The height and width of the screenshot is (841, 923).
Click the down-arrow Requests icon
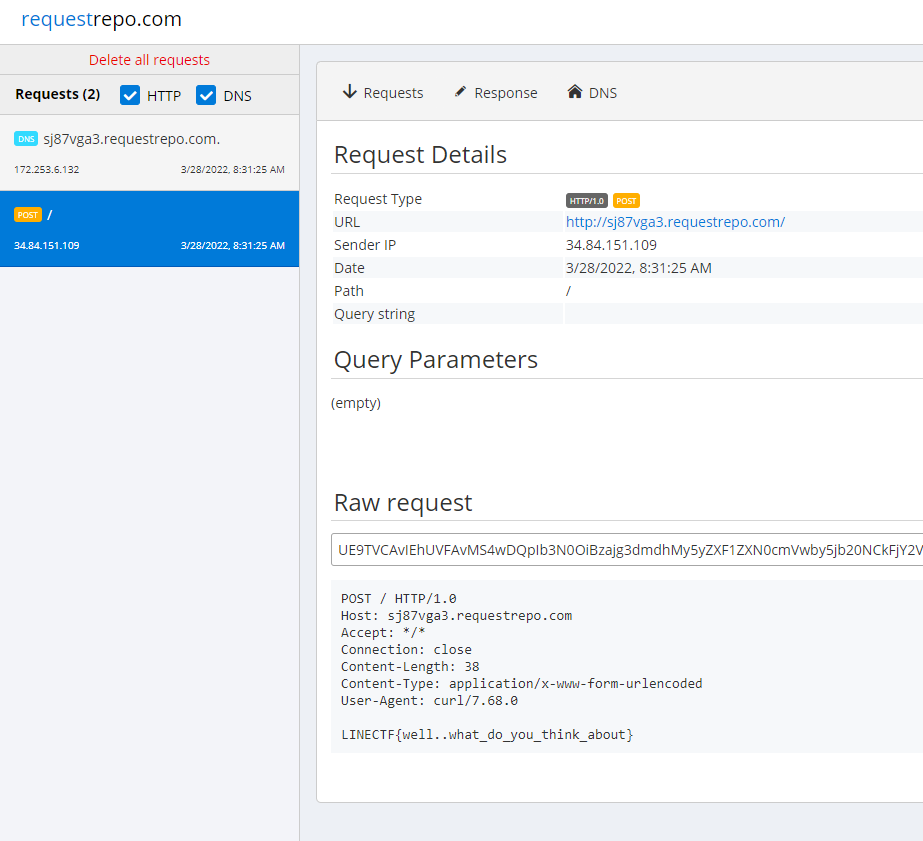point(349,92)
